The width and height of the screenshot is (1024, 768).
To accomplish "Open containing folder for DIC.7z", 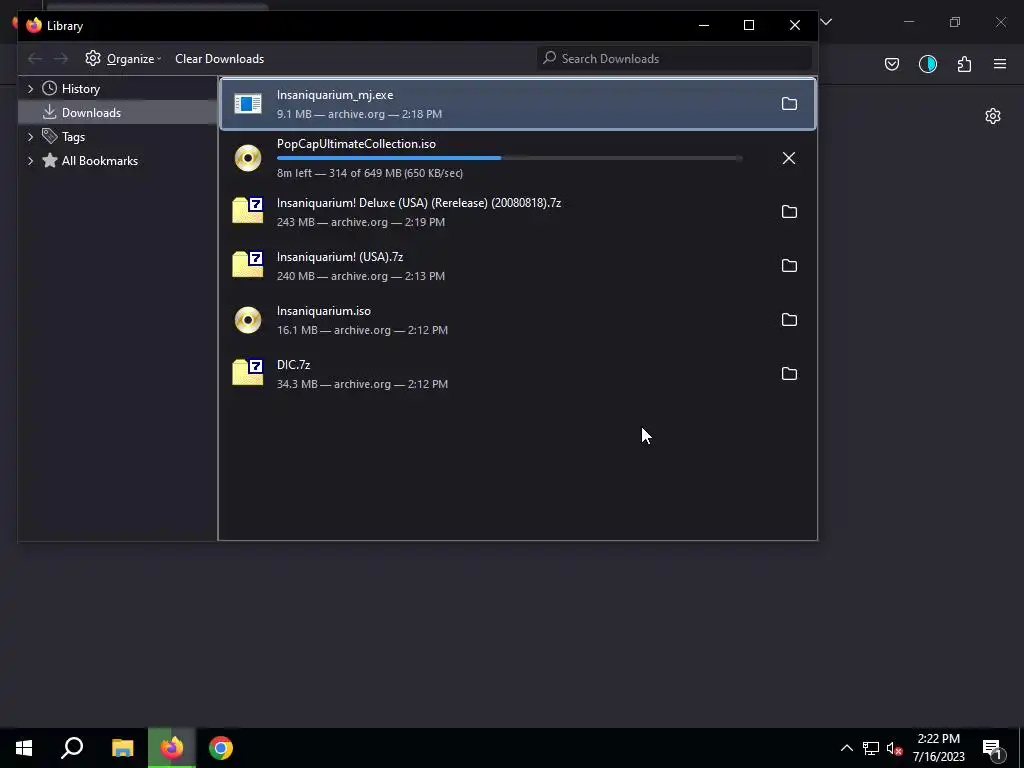I will coord(789,374).
